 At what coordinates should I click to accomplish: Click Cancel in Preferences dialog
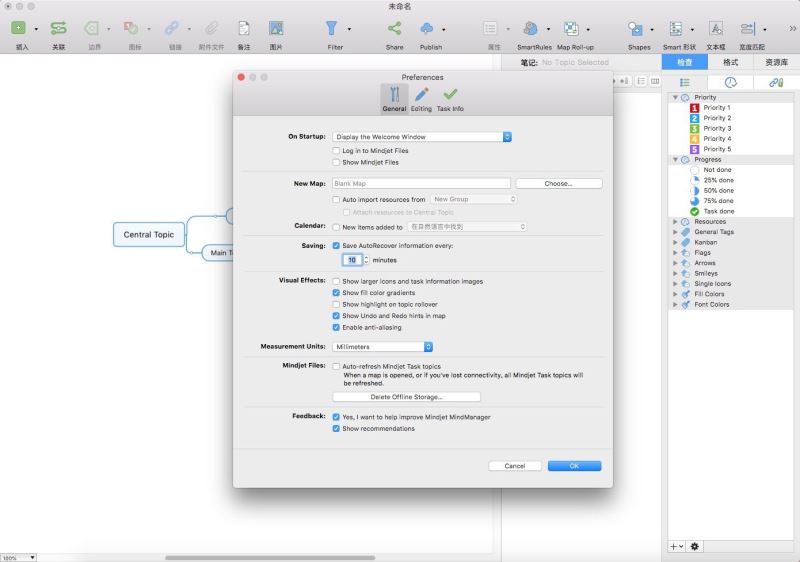point(515,466)
